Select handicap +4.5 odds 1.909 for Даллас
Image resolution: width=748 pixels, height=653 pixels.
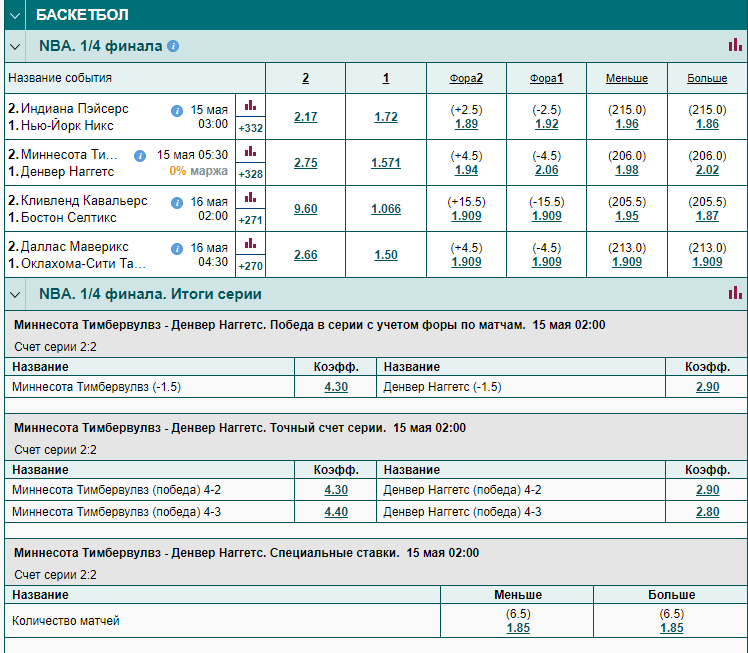466,262
